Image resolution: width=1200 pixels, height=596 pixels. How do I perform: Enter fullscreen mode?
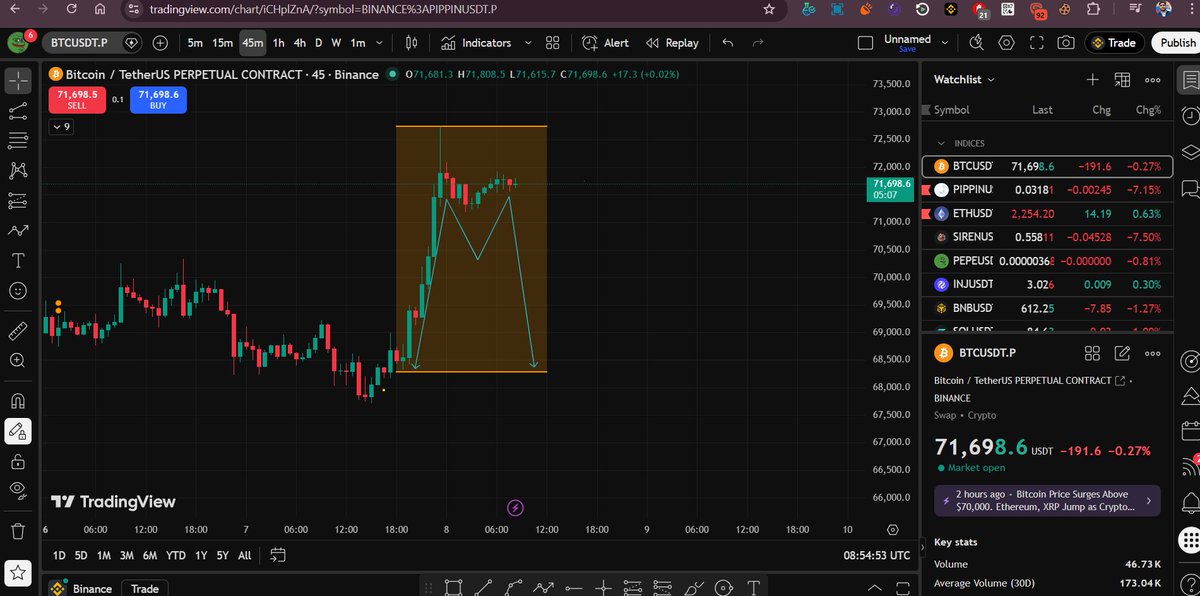[1037, 43]
